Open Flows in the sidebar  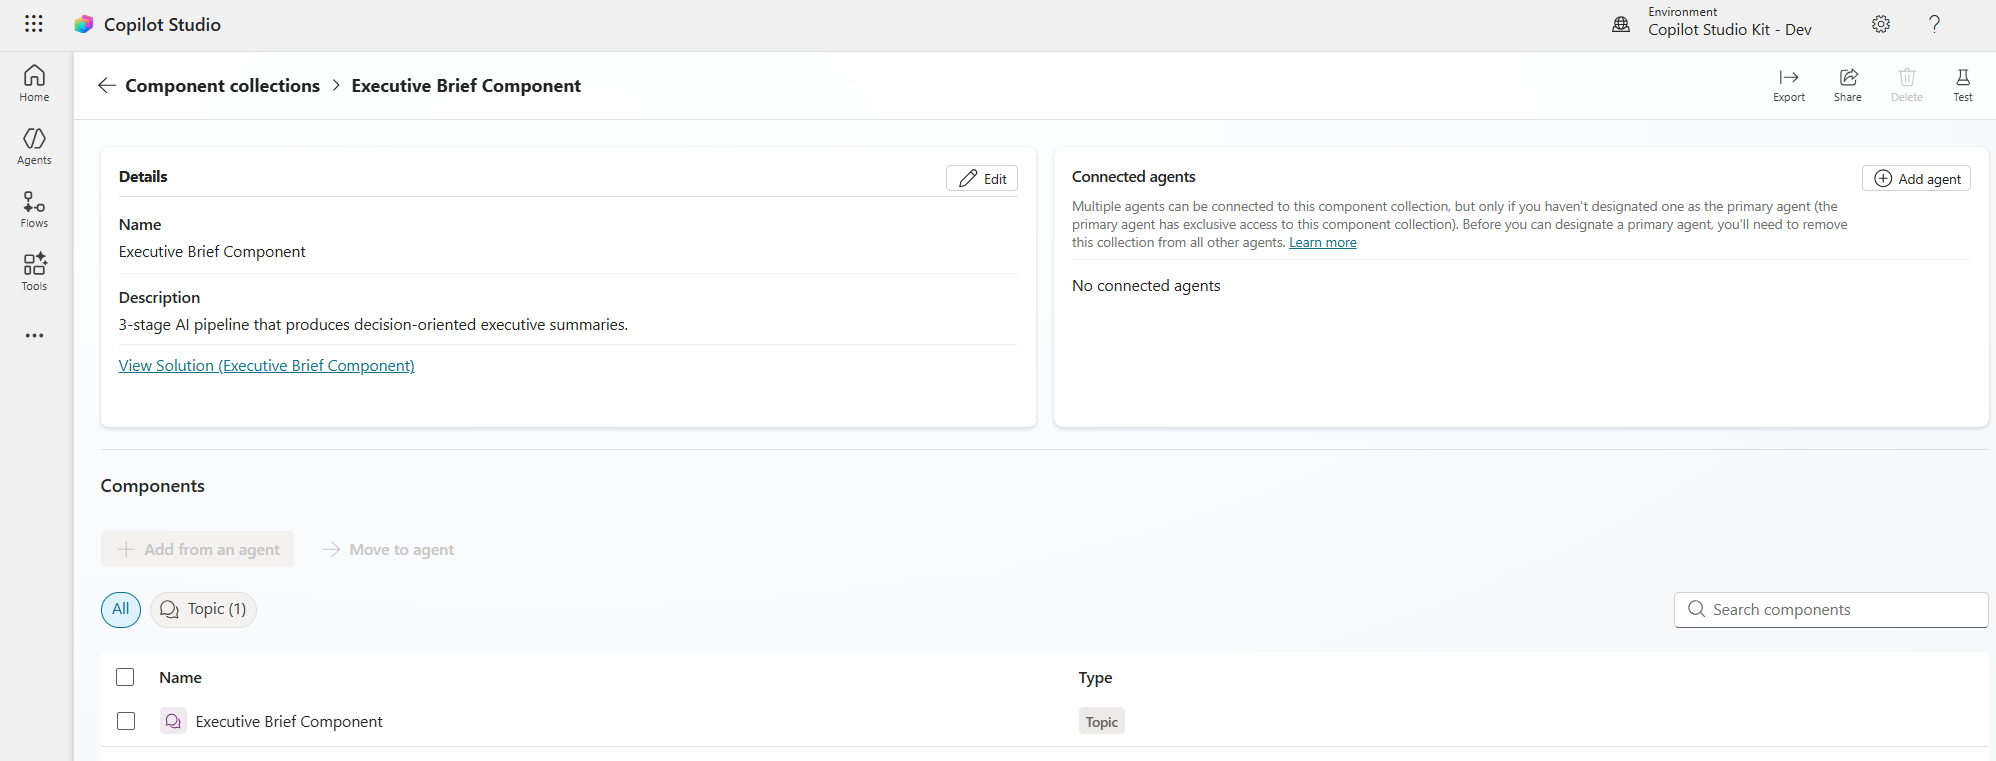(34, 210)
